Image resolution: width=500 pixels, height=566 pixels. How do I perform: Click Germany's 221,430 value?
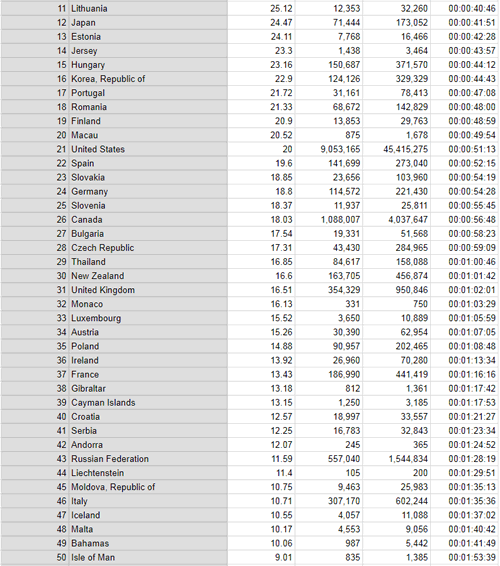(x=397, y=191)
